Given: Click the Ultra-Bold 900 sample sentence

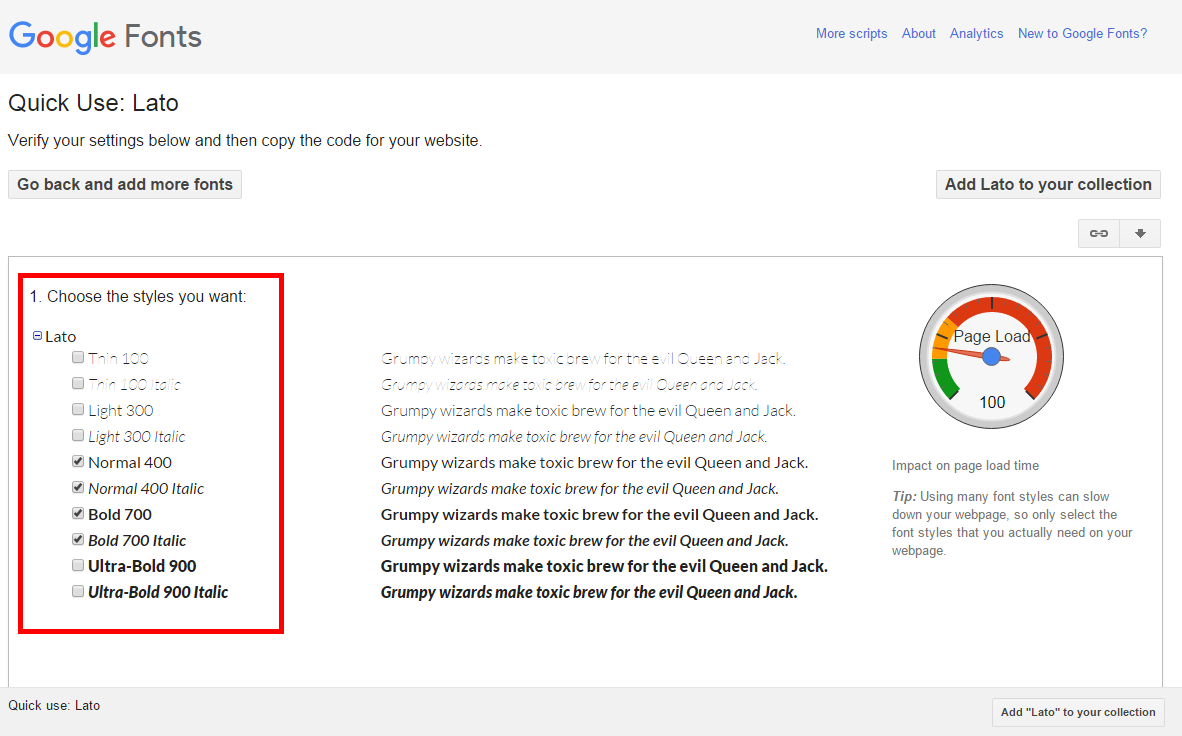Looking at the screenshot, I should pos(604,566).
